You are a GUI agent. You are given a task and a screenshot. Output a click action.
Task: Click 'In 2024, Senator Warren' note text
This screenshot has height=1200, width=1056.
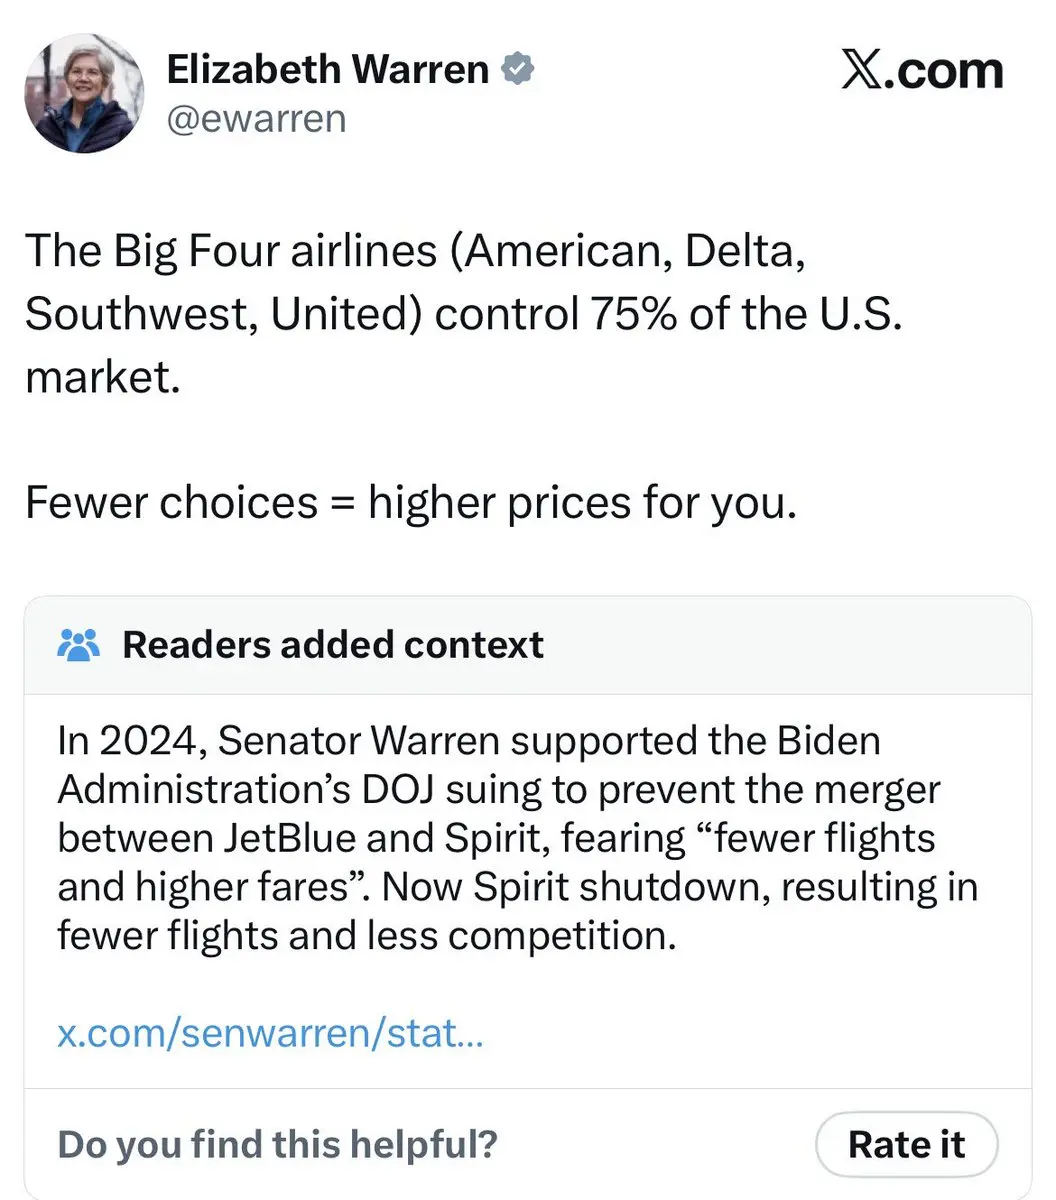tap(278, 742)
